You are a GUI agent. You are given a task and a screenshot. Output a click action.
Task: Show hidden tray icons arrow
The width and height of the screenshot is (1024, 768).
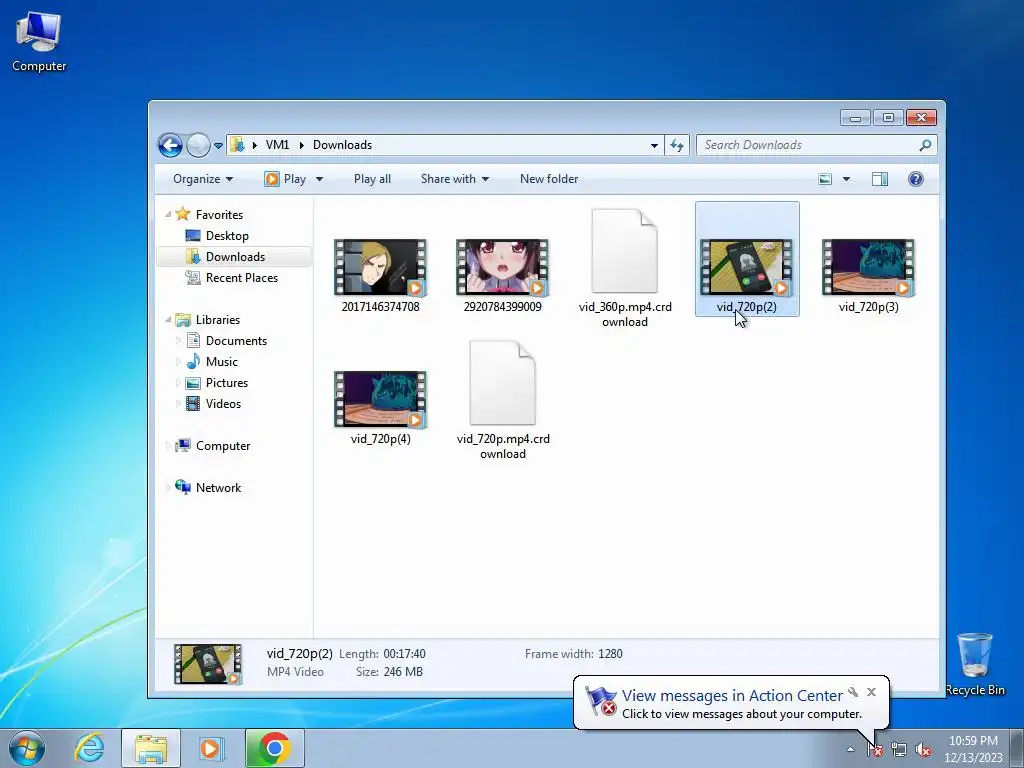[x=850, y=749]
